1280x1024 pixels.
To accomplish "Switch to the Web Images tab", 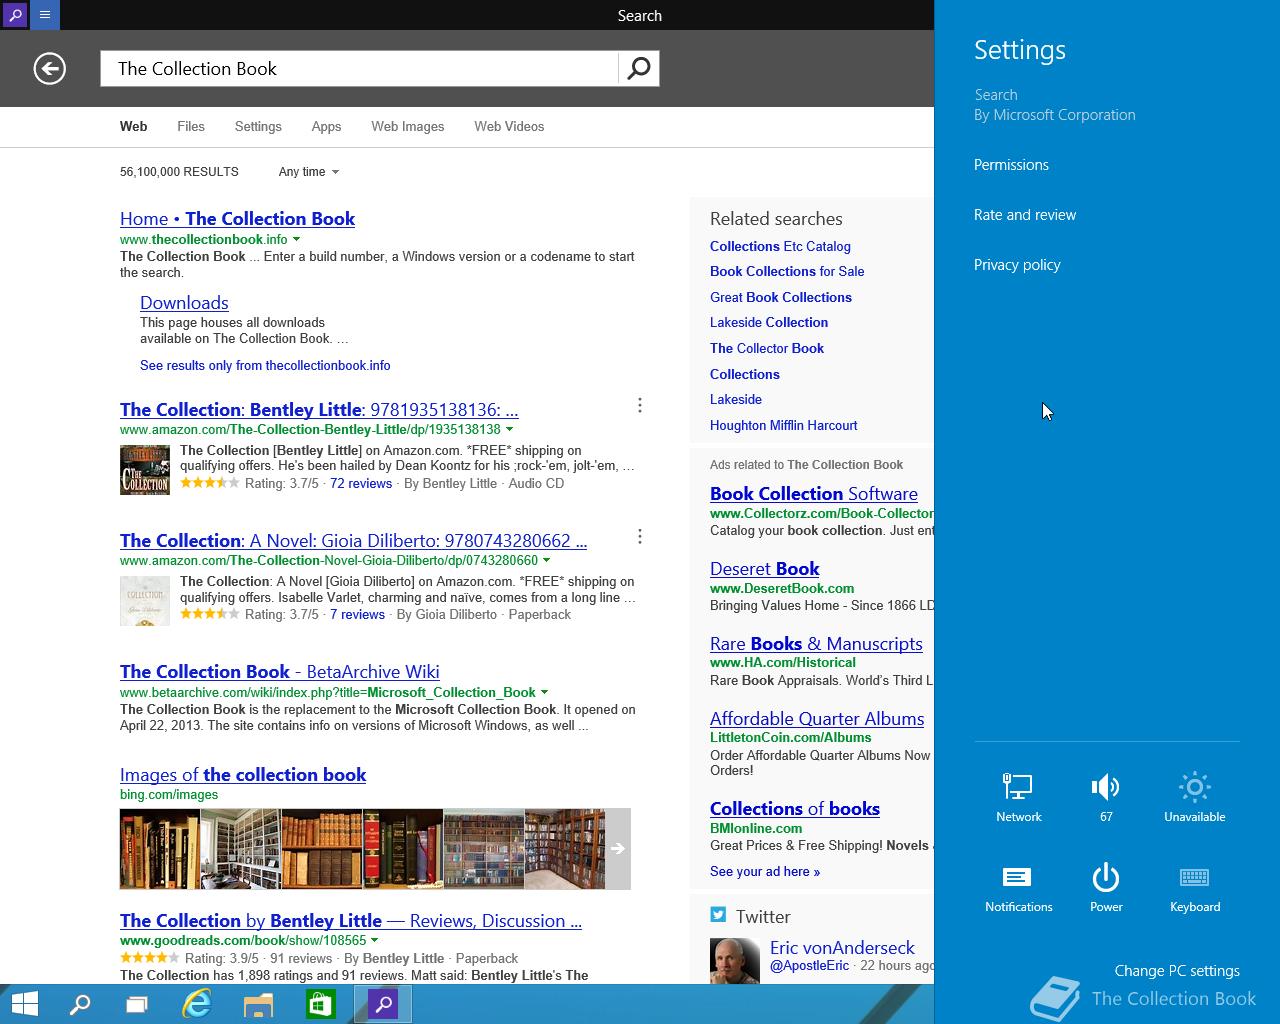I will pos(408,127).
